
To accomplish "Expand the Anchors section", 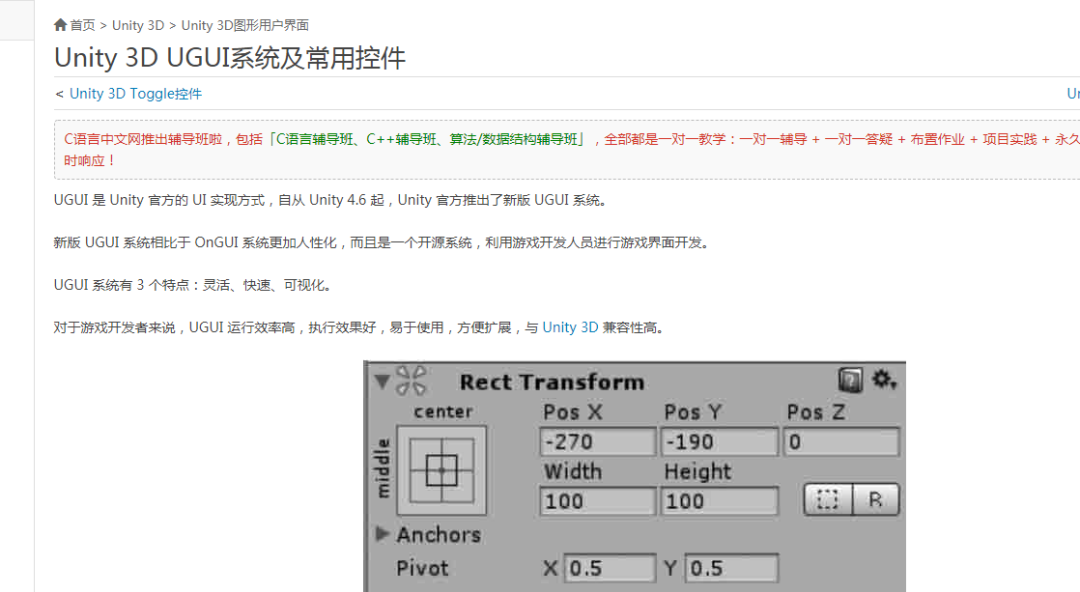I will (x=382, y=533).
